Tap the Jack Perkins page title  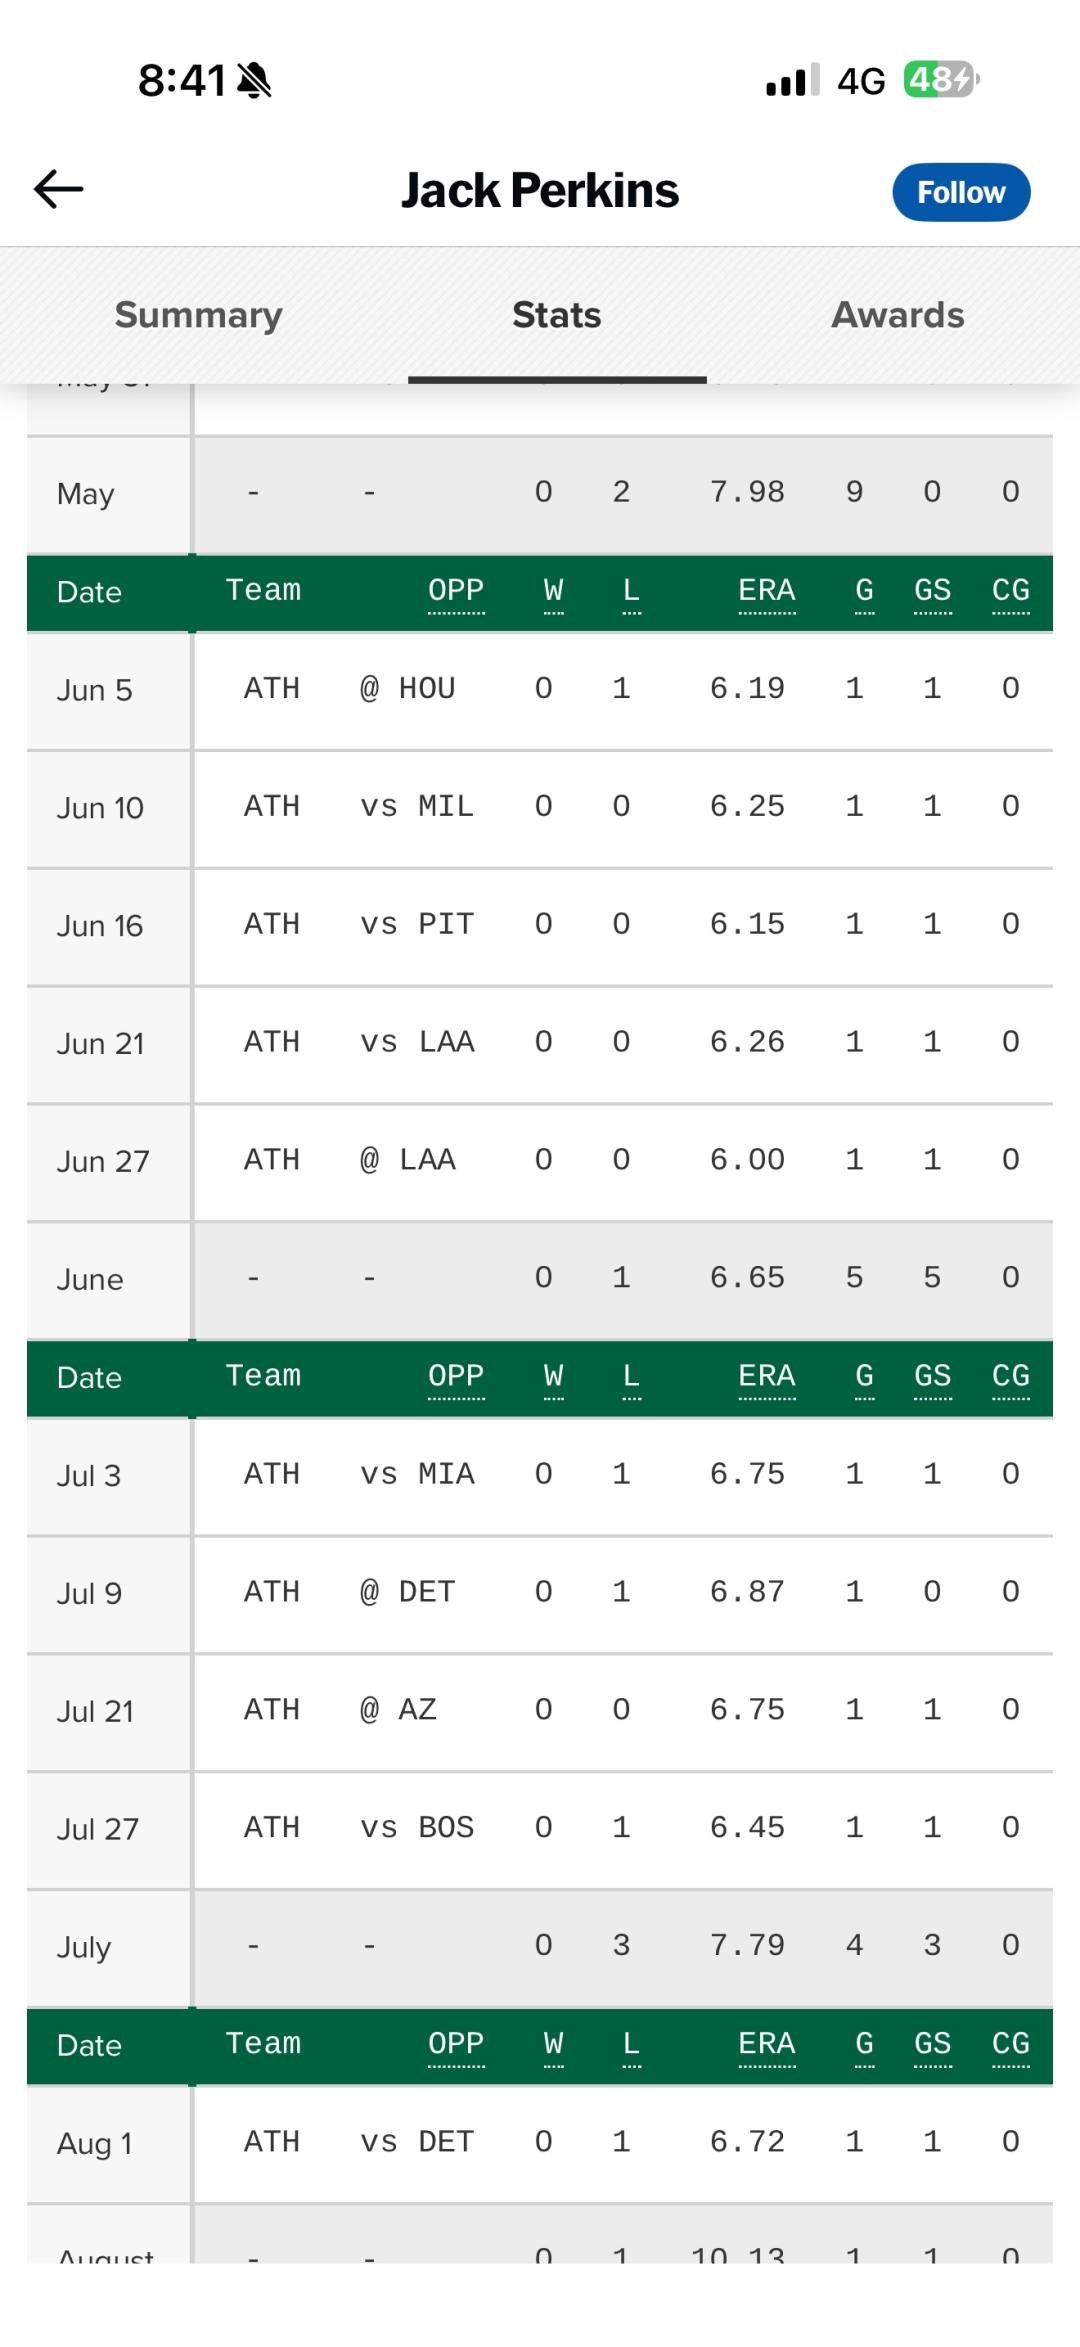(540, 190)
